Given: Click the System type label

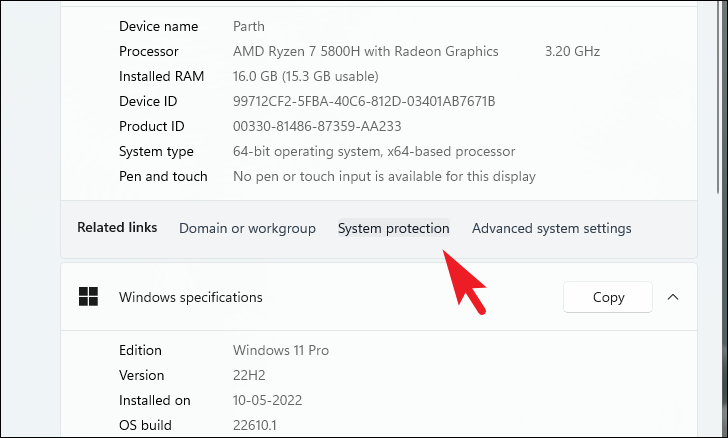Looking at the screenshot, I should coord(156,151).
